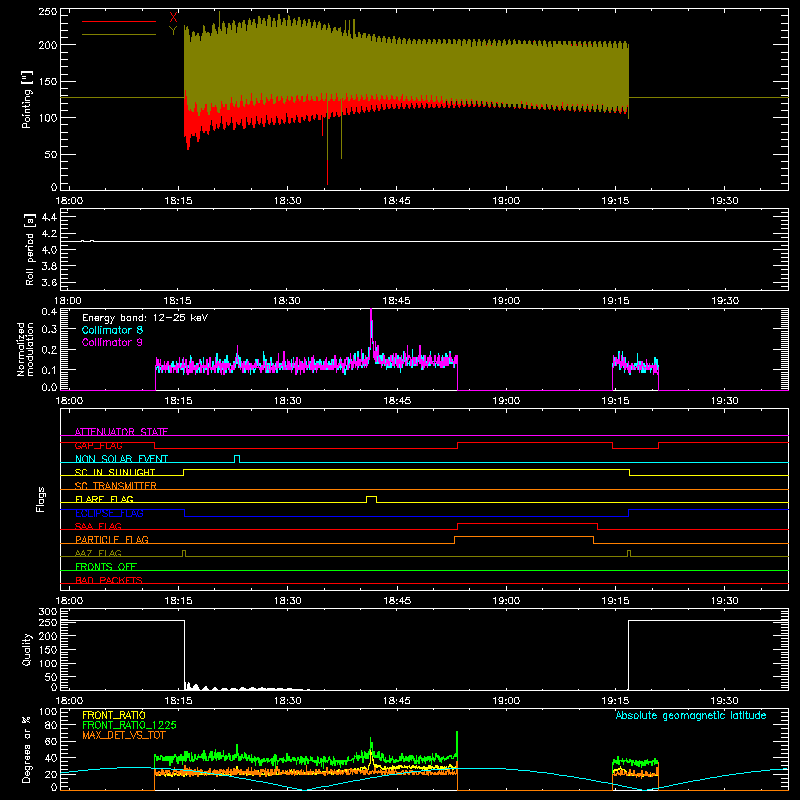Click the 'Degrees or %' axis title

pos(27,749)
